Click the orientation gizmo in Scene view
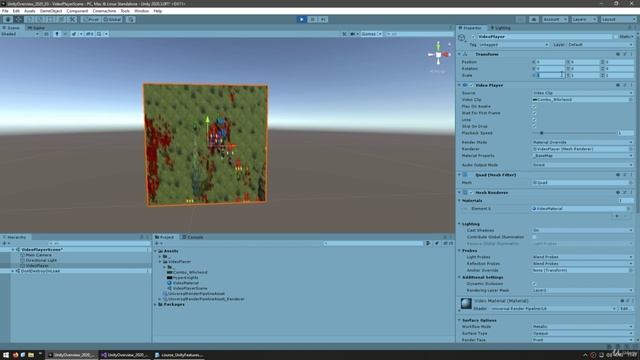 tap(438, 55)
